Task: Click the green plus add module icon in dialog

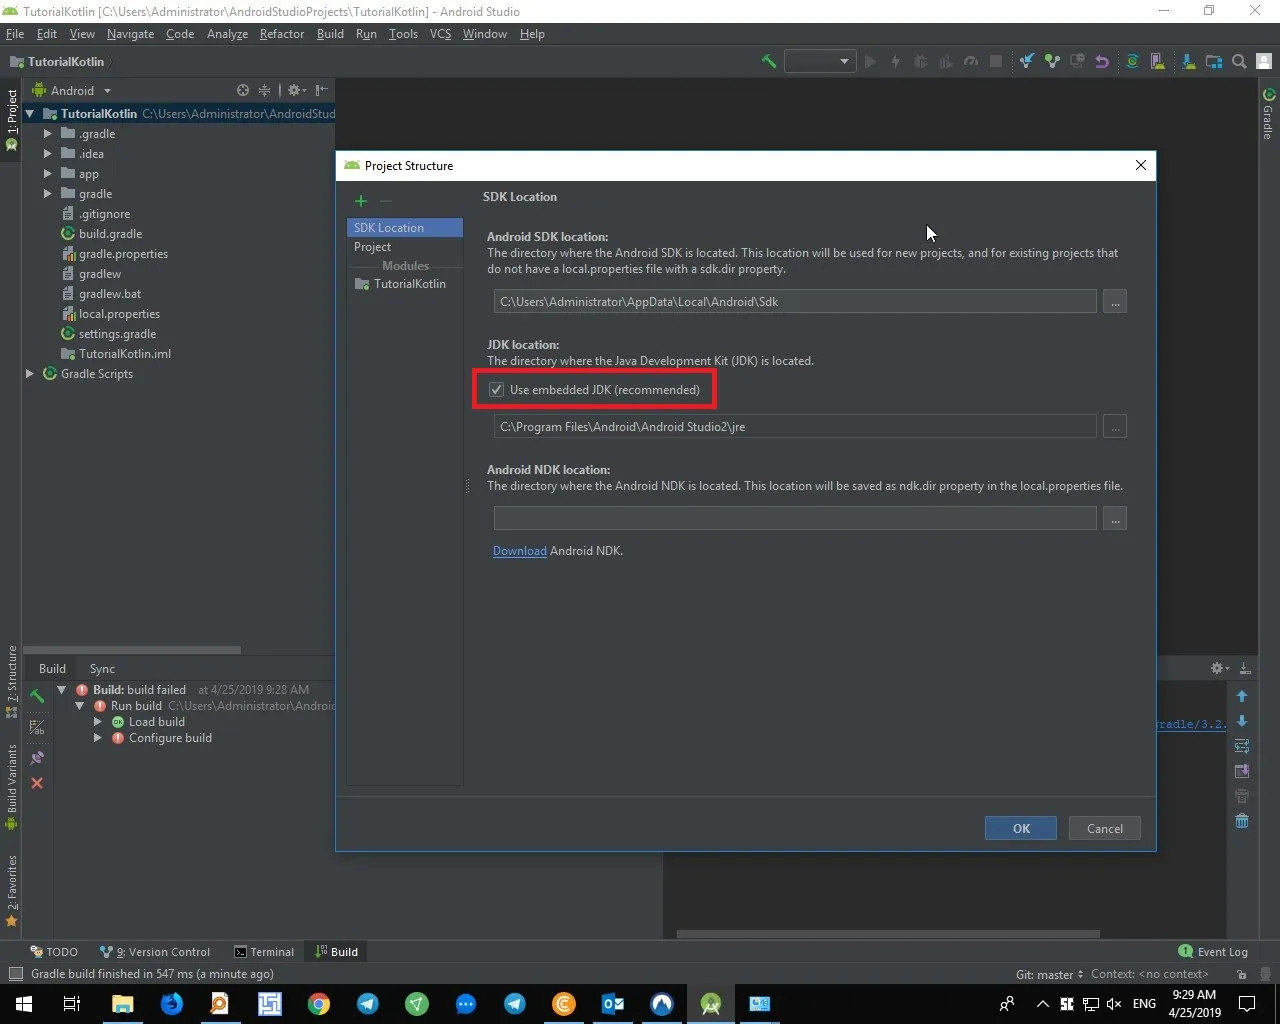Action: 361,201
